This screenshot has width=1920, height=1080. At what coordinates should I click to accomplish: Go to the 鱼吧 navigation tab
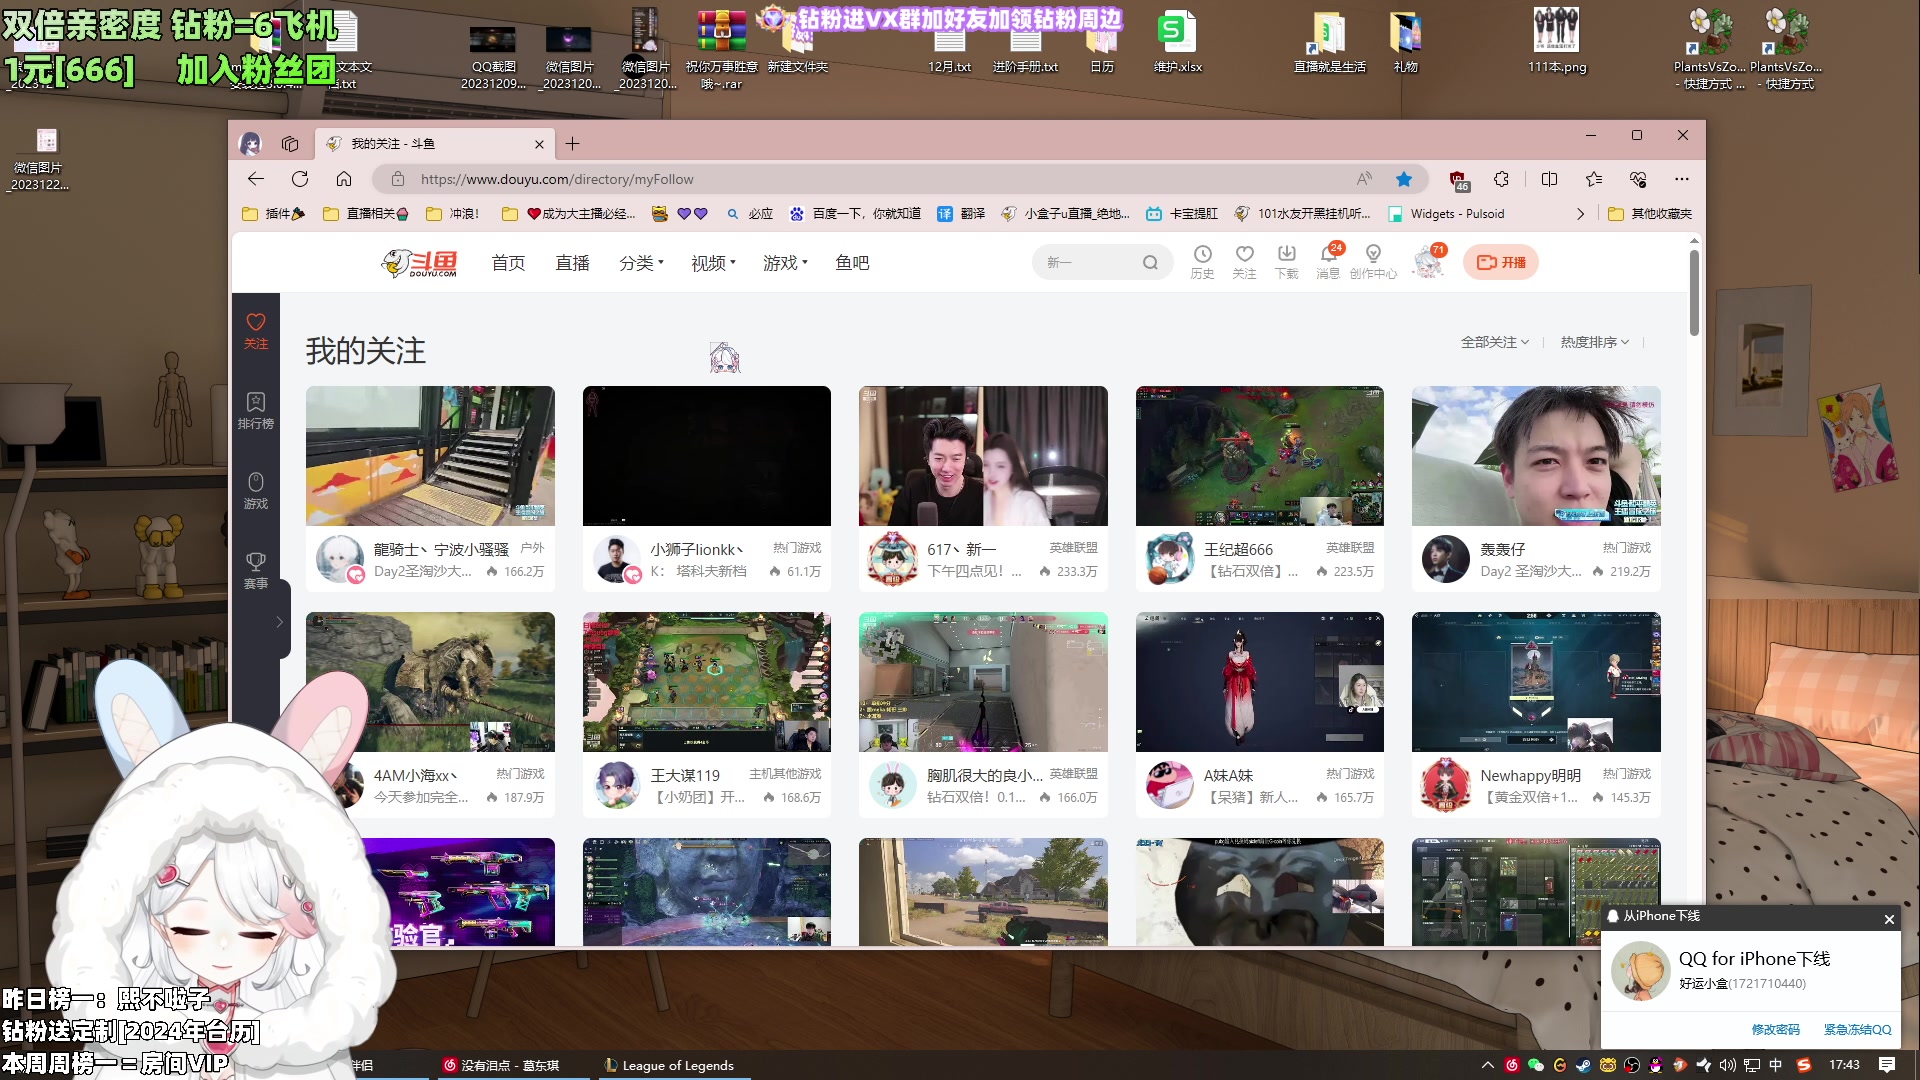(852, 263)
